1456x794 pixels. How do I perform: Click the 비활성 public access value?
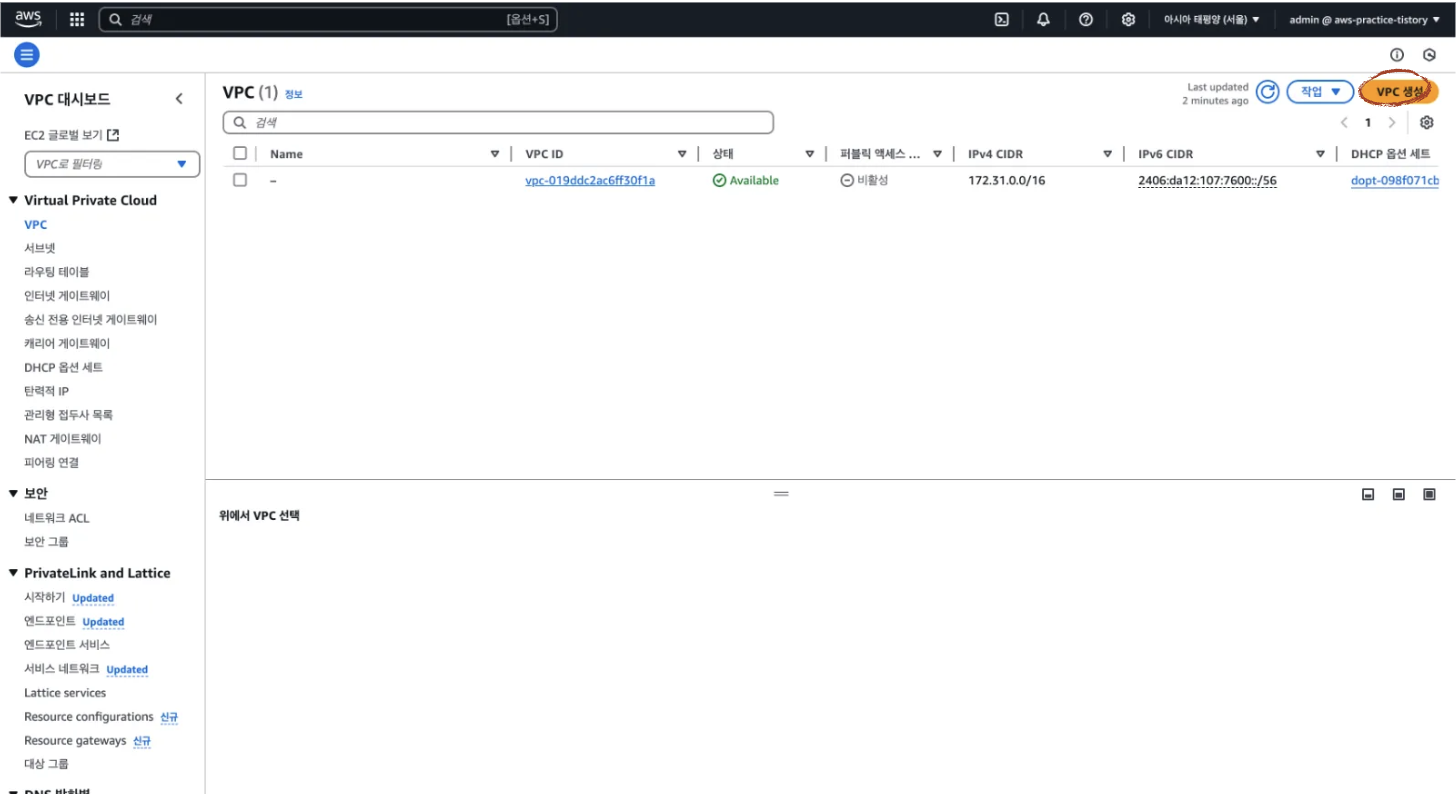pyautogui.click(x=873, y=181)
